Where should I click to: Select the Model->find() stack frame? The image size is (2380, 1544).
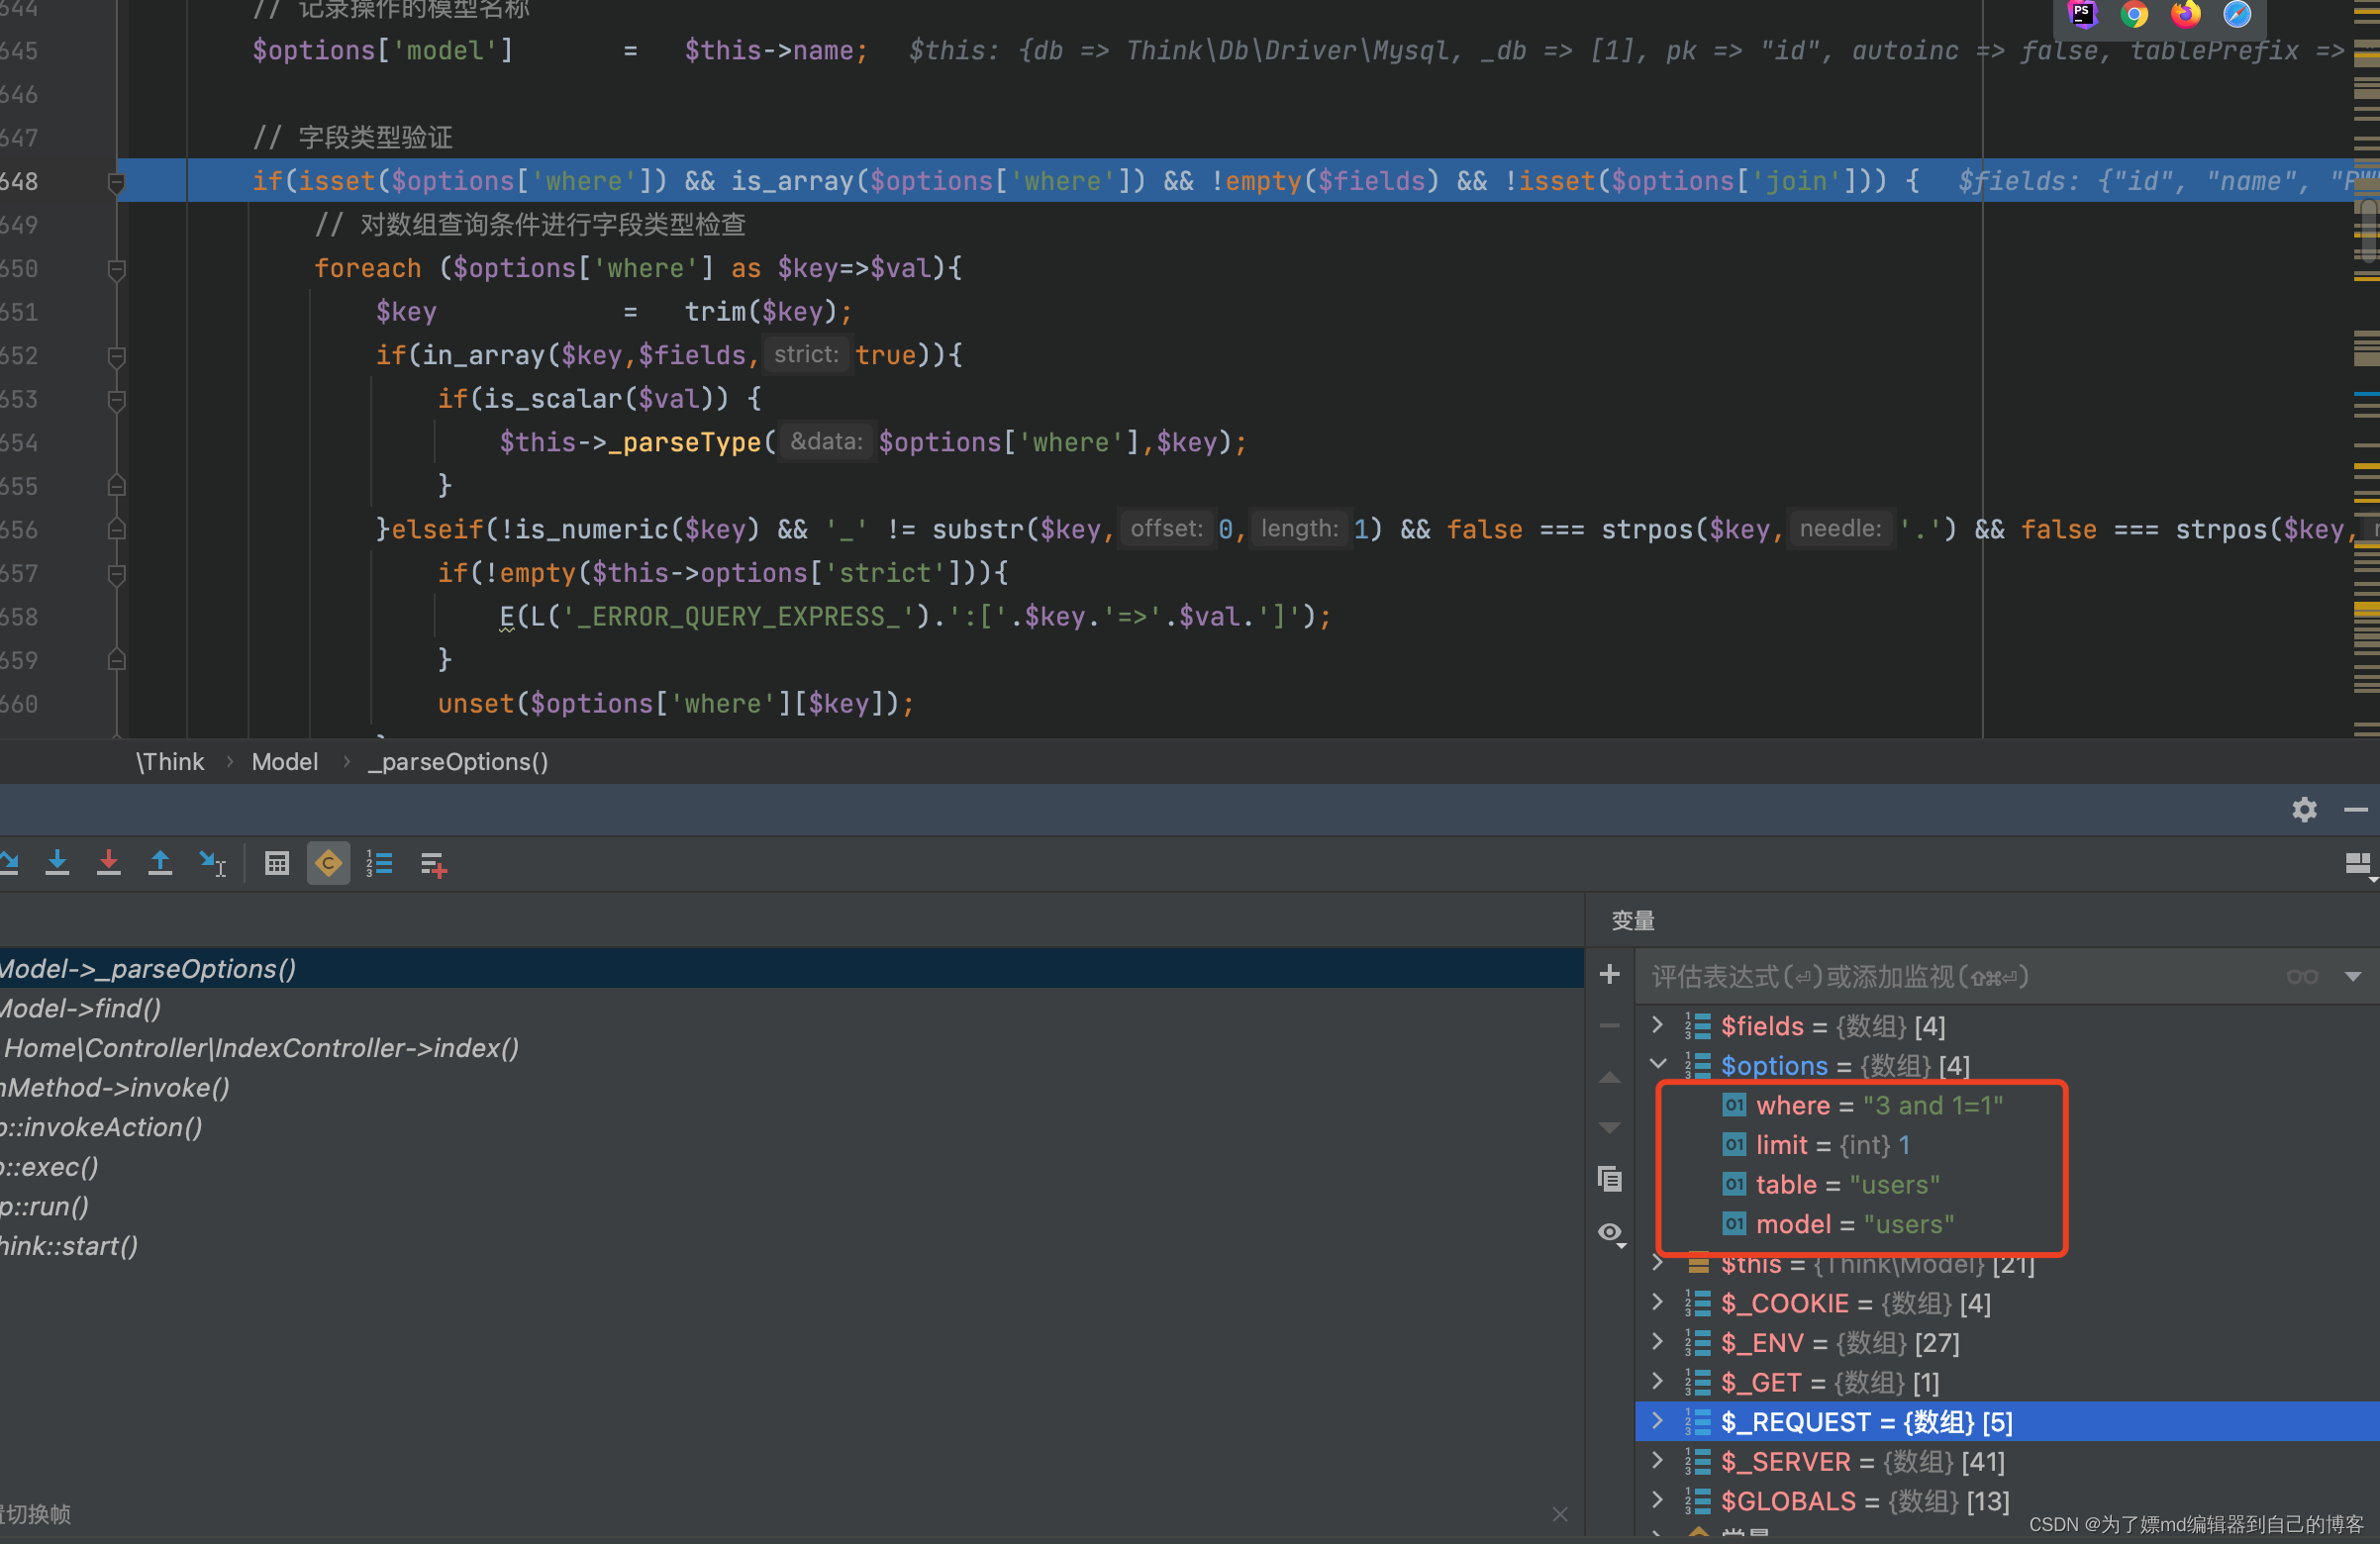pyautogui.click(x=80, y=1008)
